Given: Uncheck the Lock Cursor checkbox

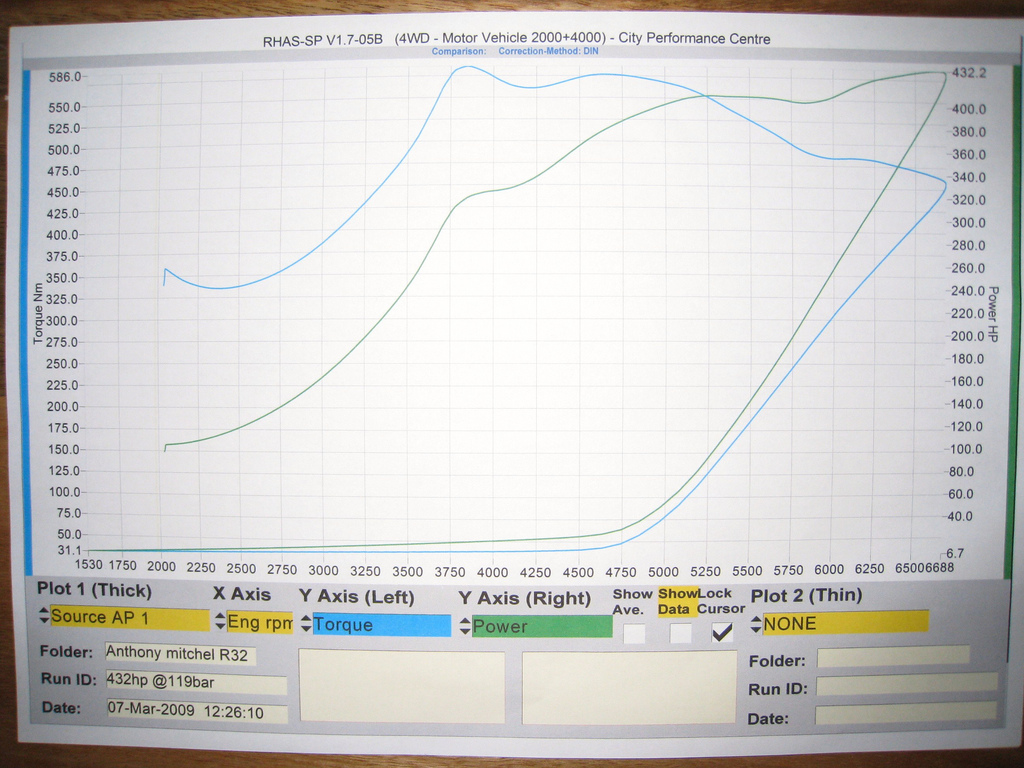Looking at the screenshot, I should click(x=723, y=632).
